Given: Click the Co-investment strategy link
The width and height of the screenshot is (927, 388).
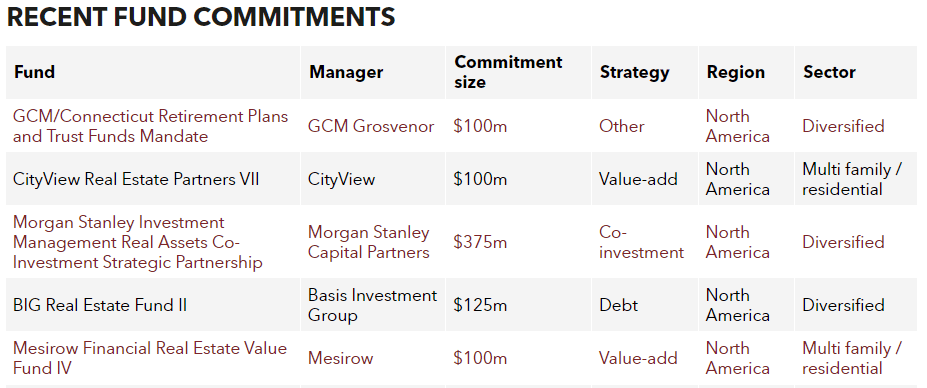Looking at the screenshot, I should point(641,242).
